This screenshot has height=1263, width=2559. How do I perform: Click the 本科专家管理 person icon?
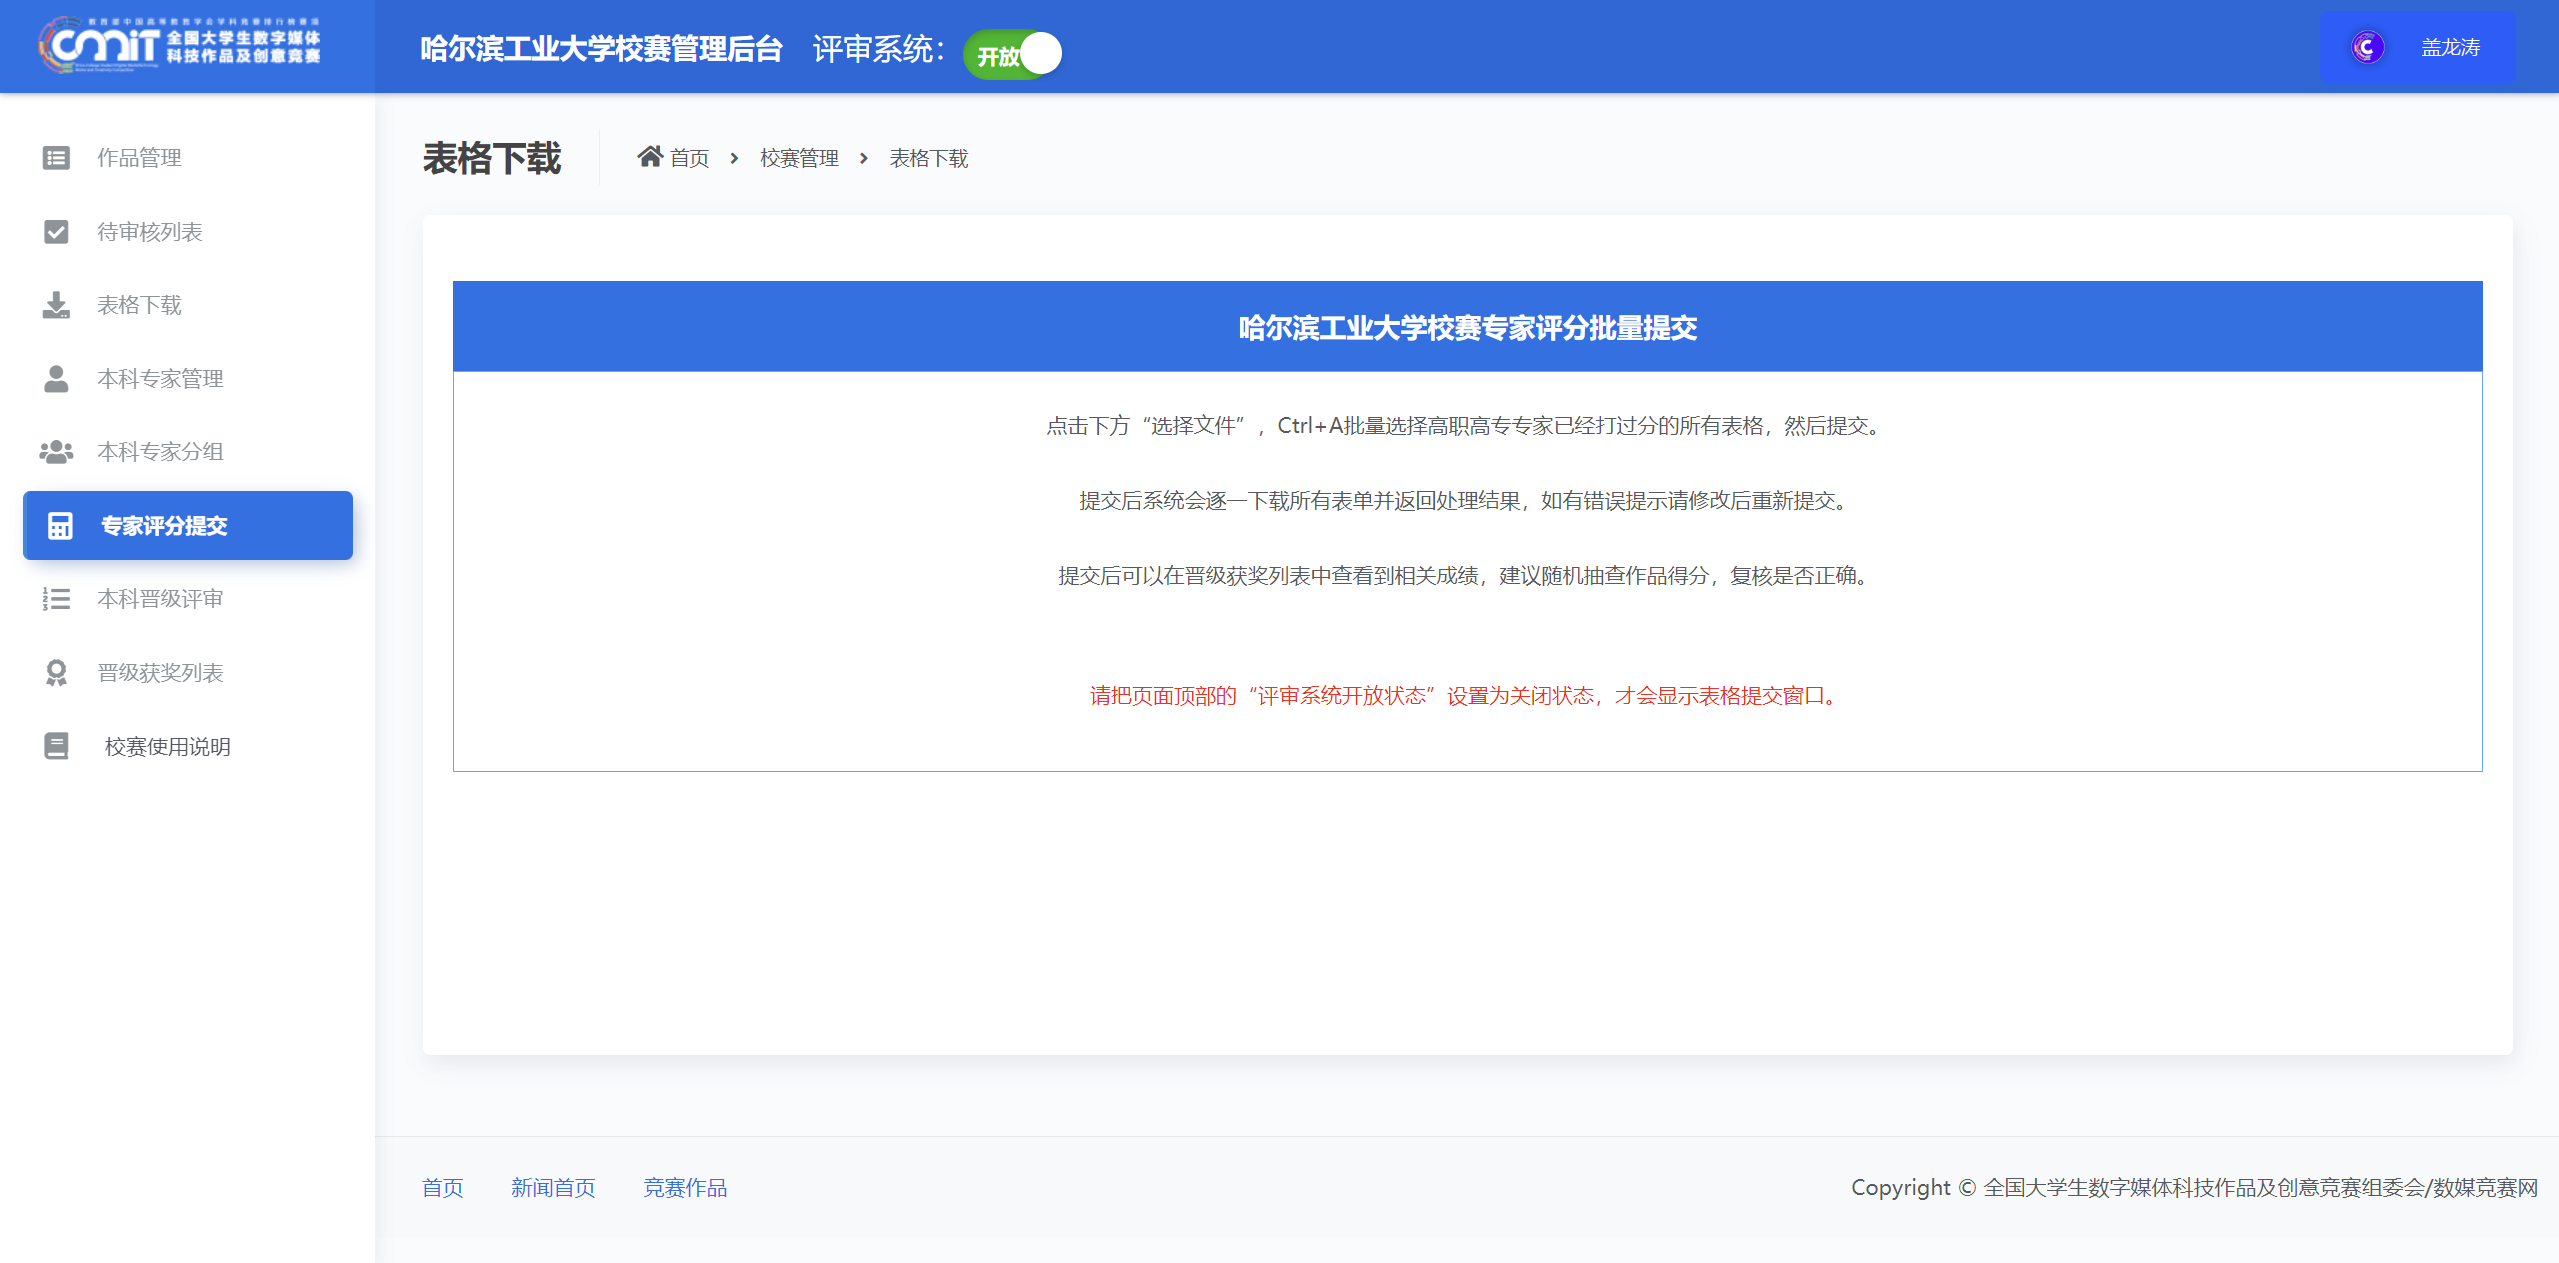56,379
